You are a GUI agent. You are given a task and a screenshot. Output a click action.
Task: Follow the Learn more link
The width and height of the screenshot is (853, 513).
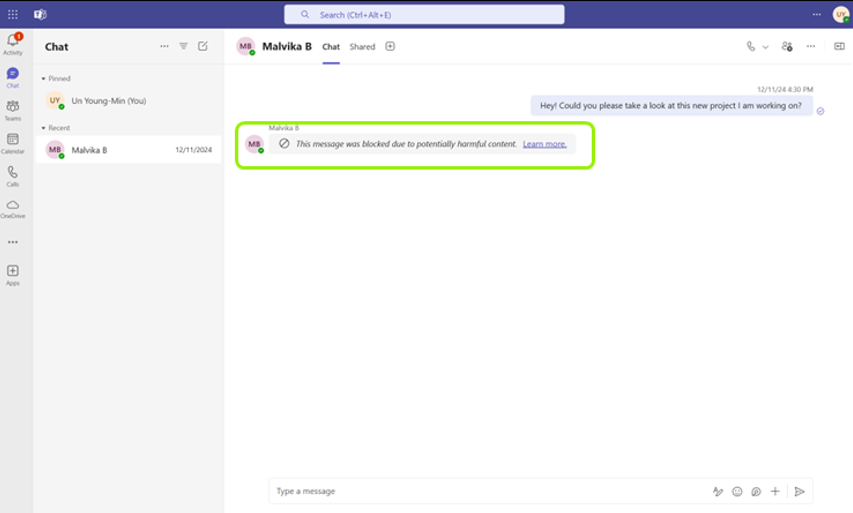pos(545,144)
